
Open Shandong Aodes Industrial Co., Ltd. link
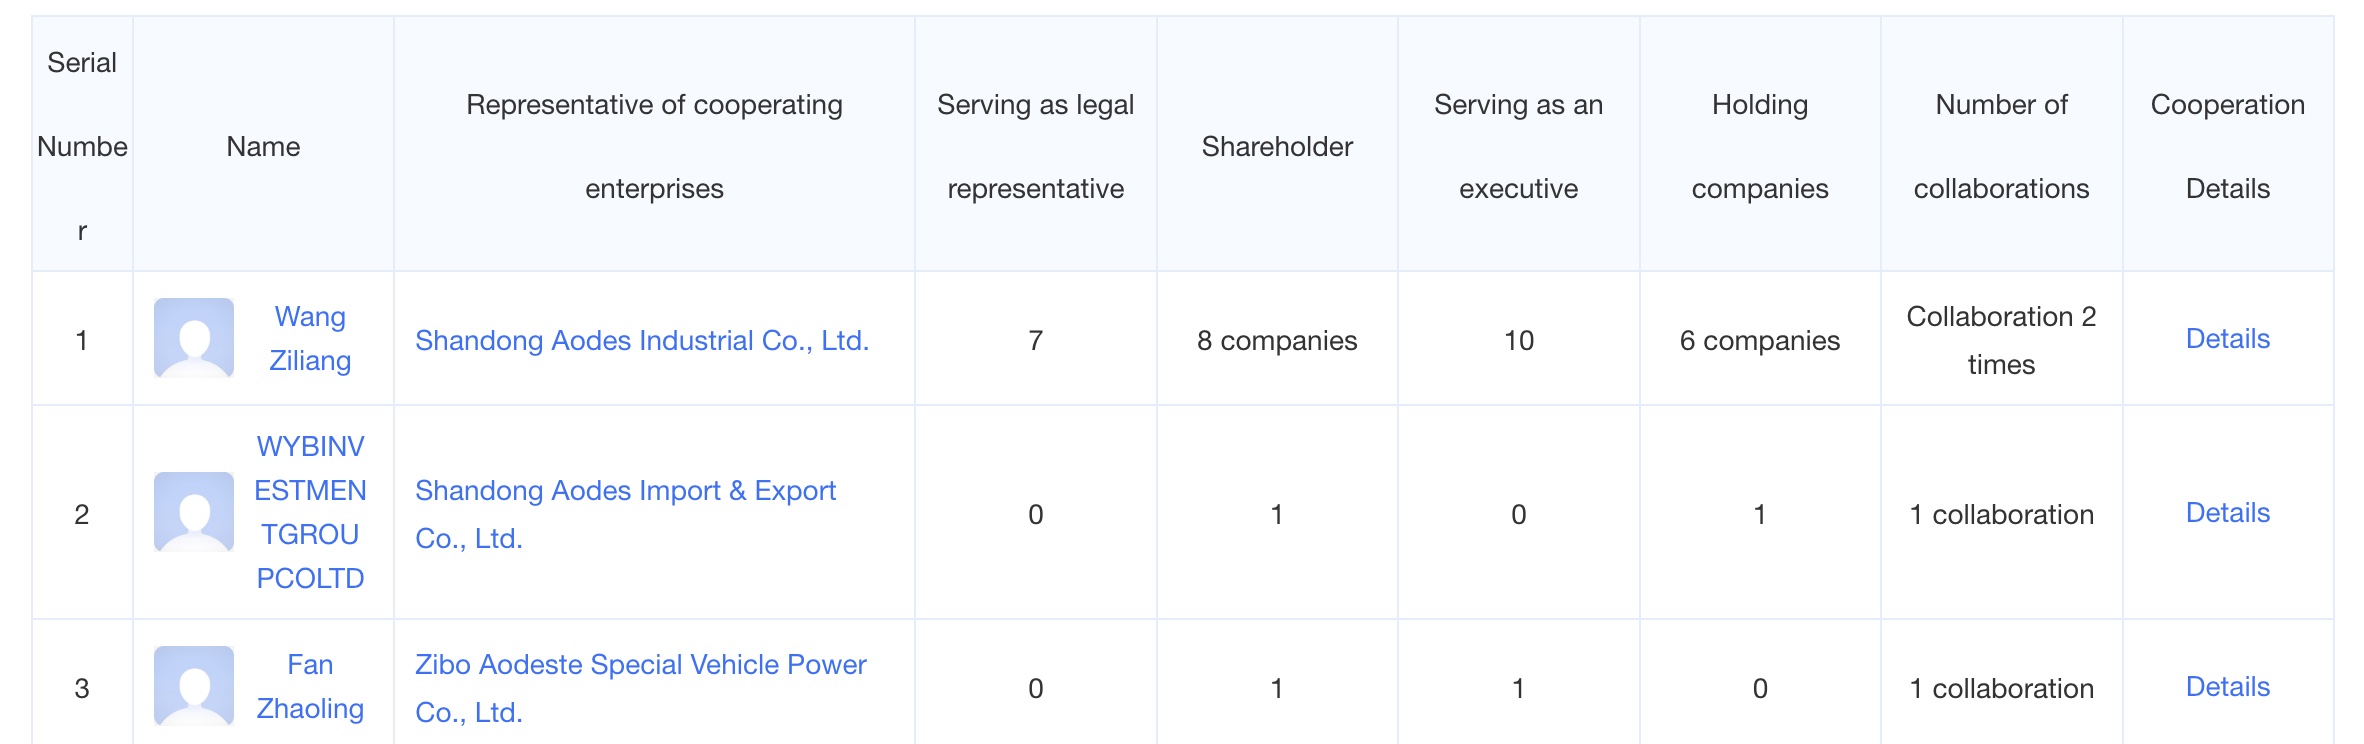pos(642,340)
